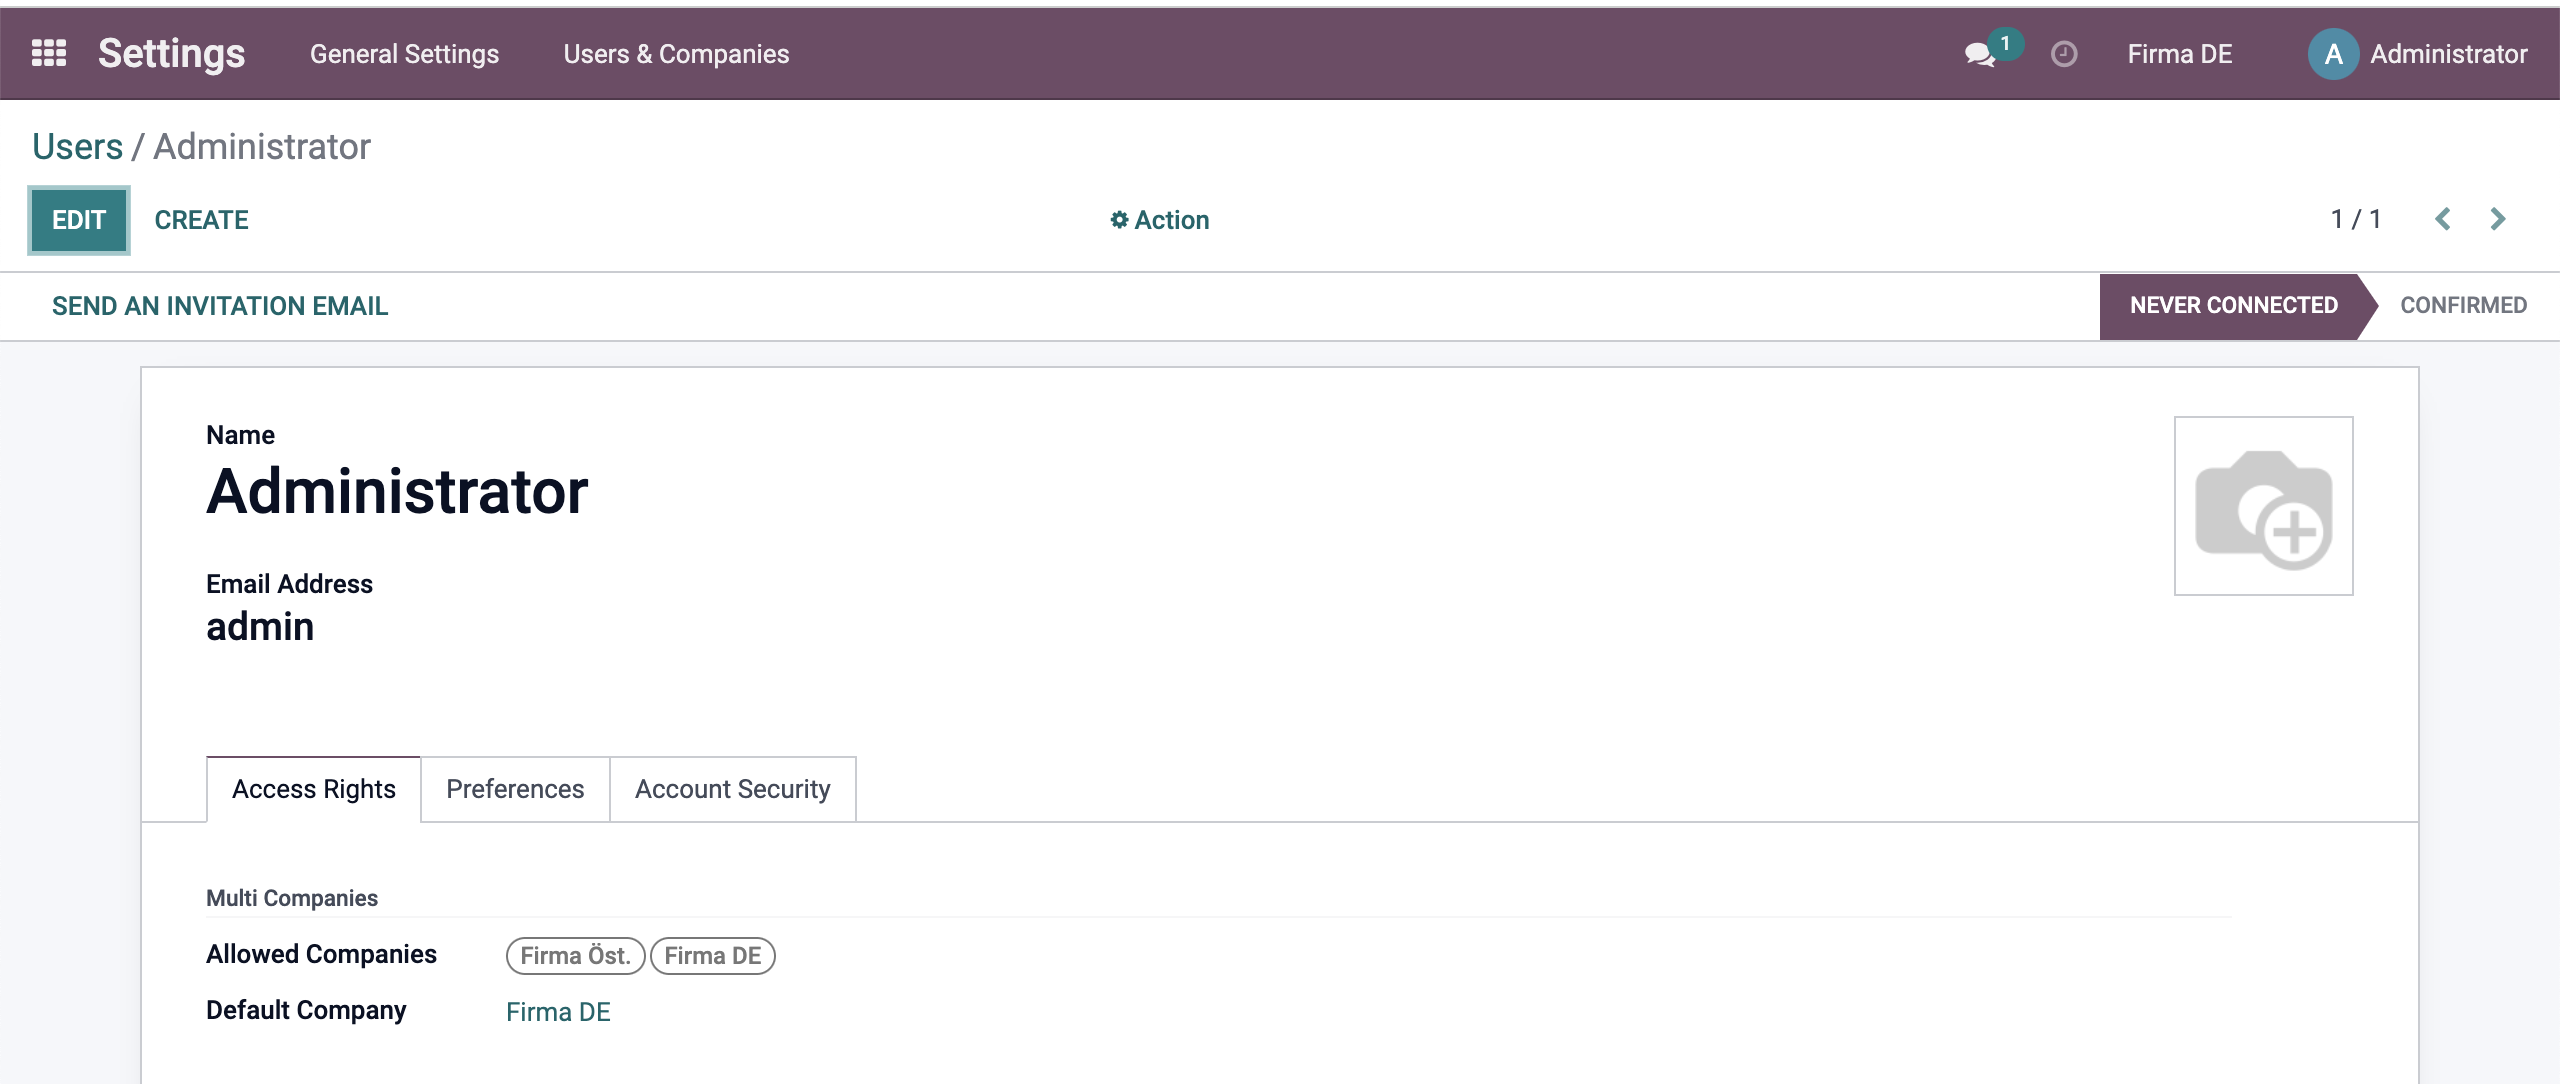Switch to the Account Security tab

pos(733,789)
